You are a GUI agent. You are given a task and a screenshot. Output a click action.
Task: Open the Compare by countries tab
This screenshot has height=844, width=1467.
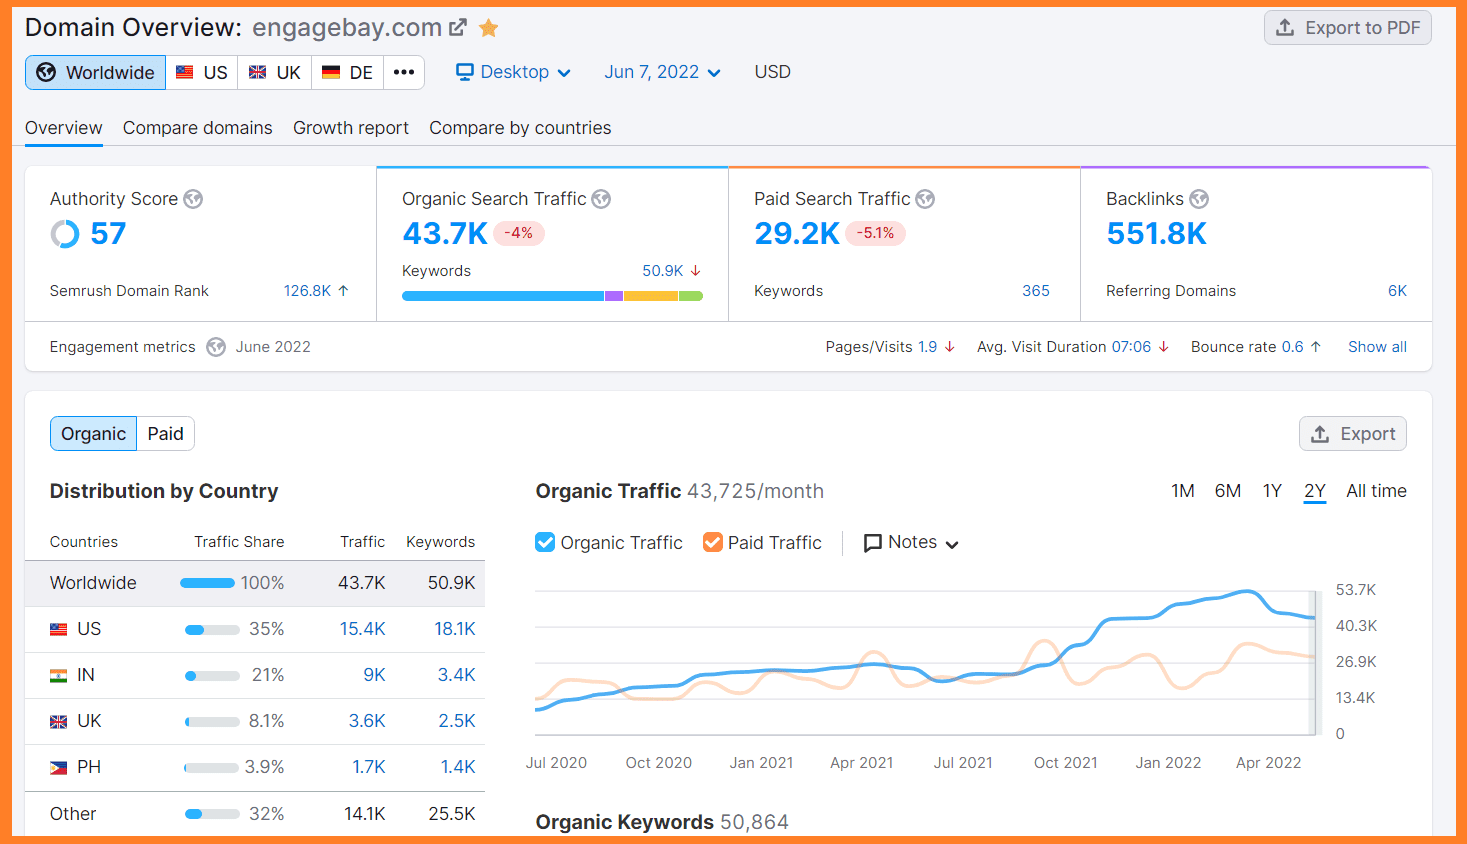(520, 128)
